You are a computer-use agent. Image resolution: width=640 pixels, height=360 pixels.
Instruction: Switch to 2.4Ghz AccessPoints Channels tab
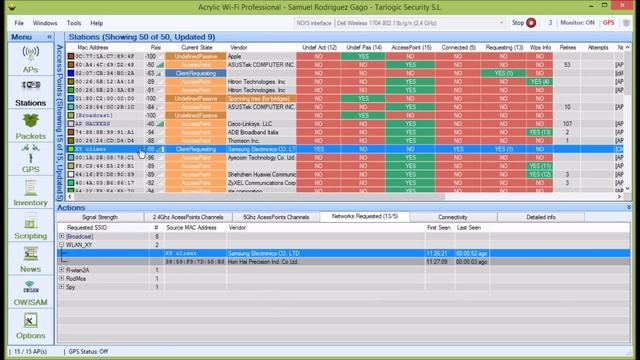point(188,217)
